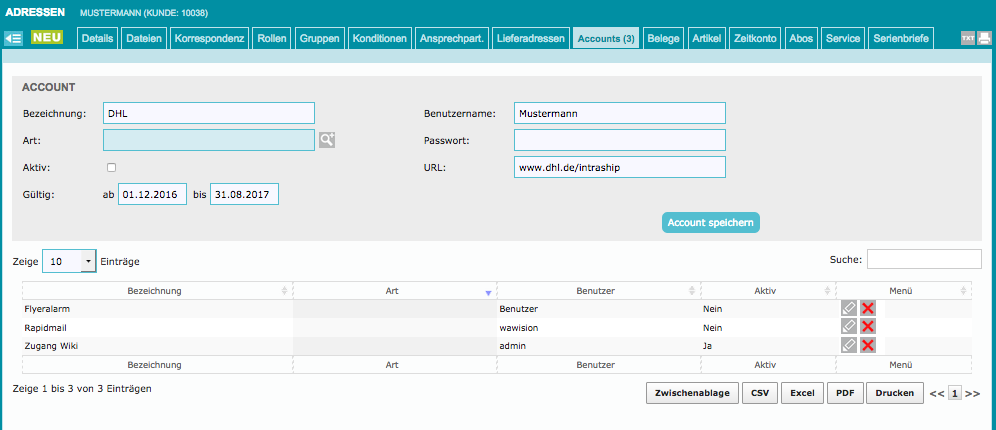996x430 pixels.
Task: Click the back arrow icon beside NEU
Action: click(14, 39)
